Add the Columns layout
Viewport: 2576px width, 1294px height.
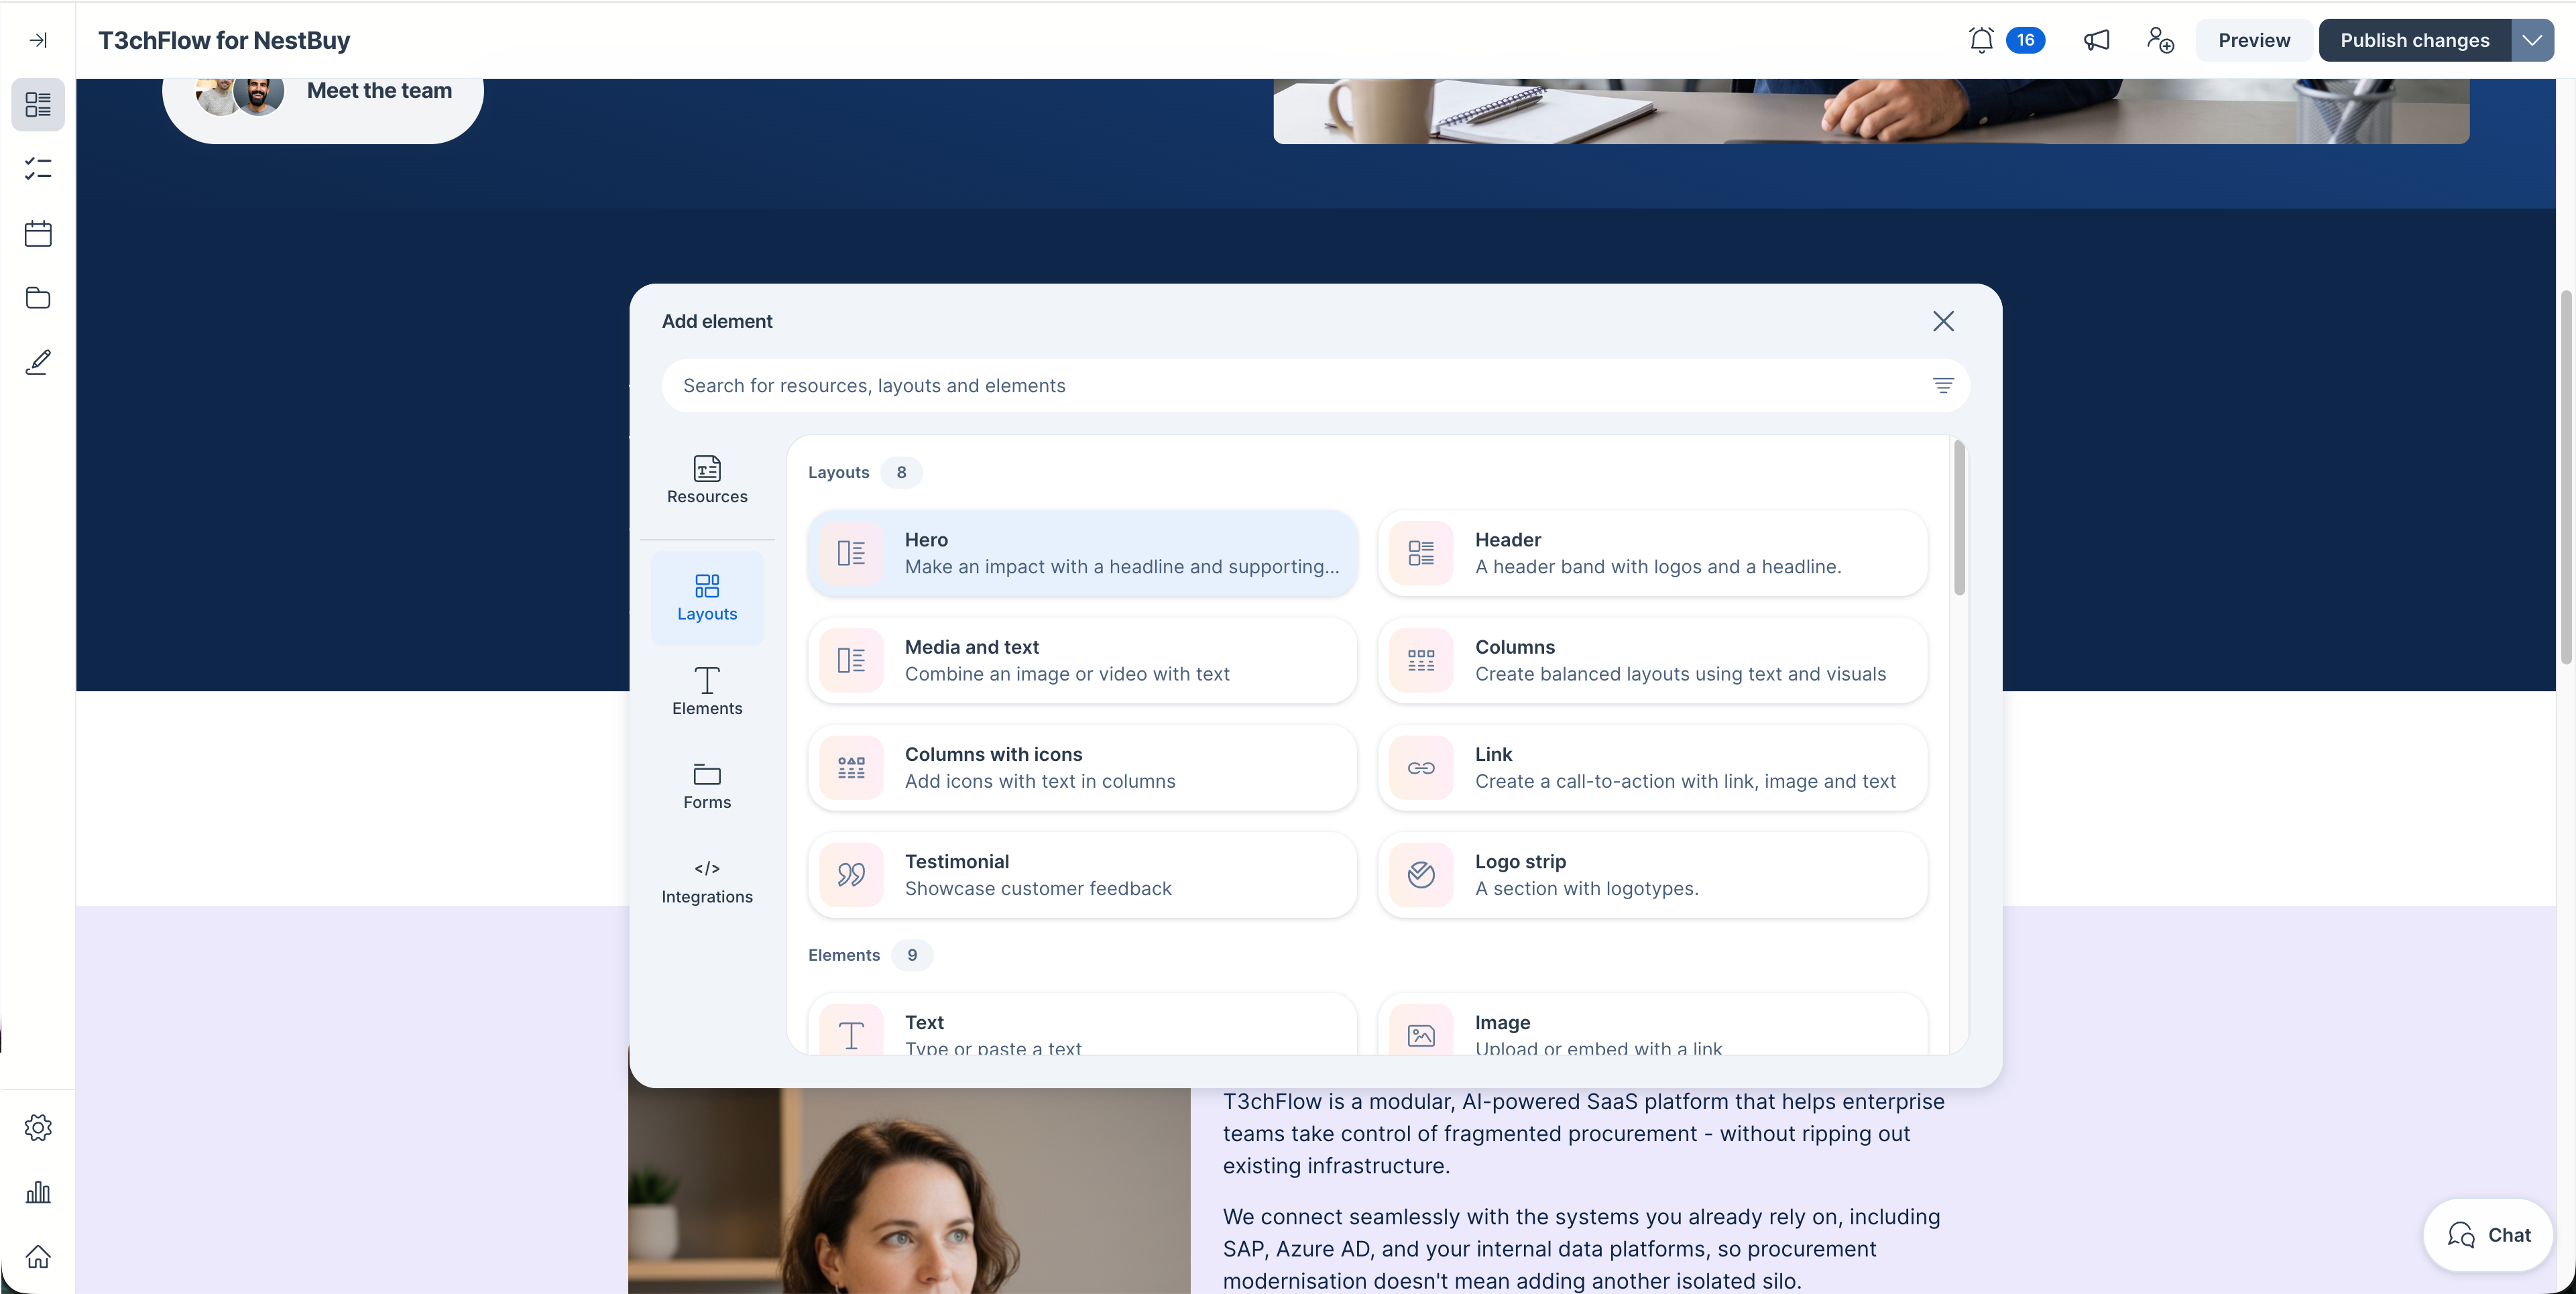(1652, 660)
